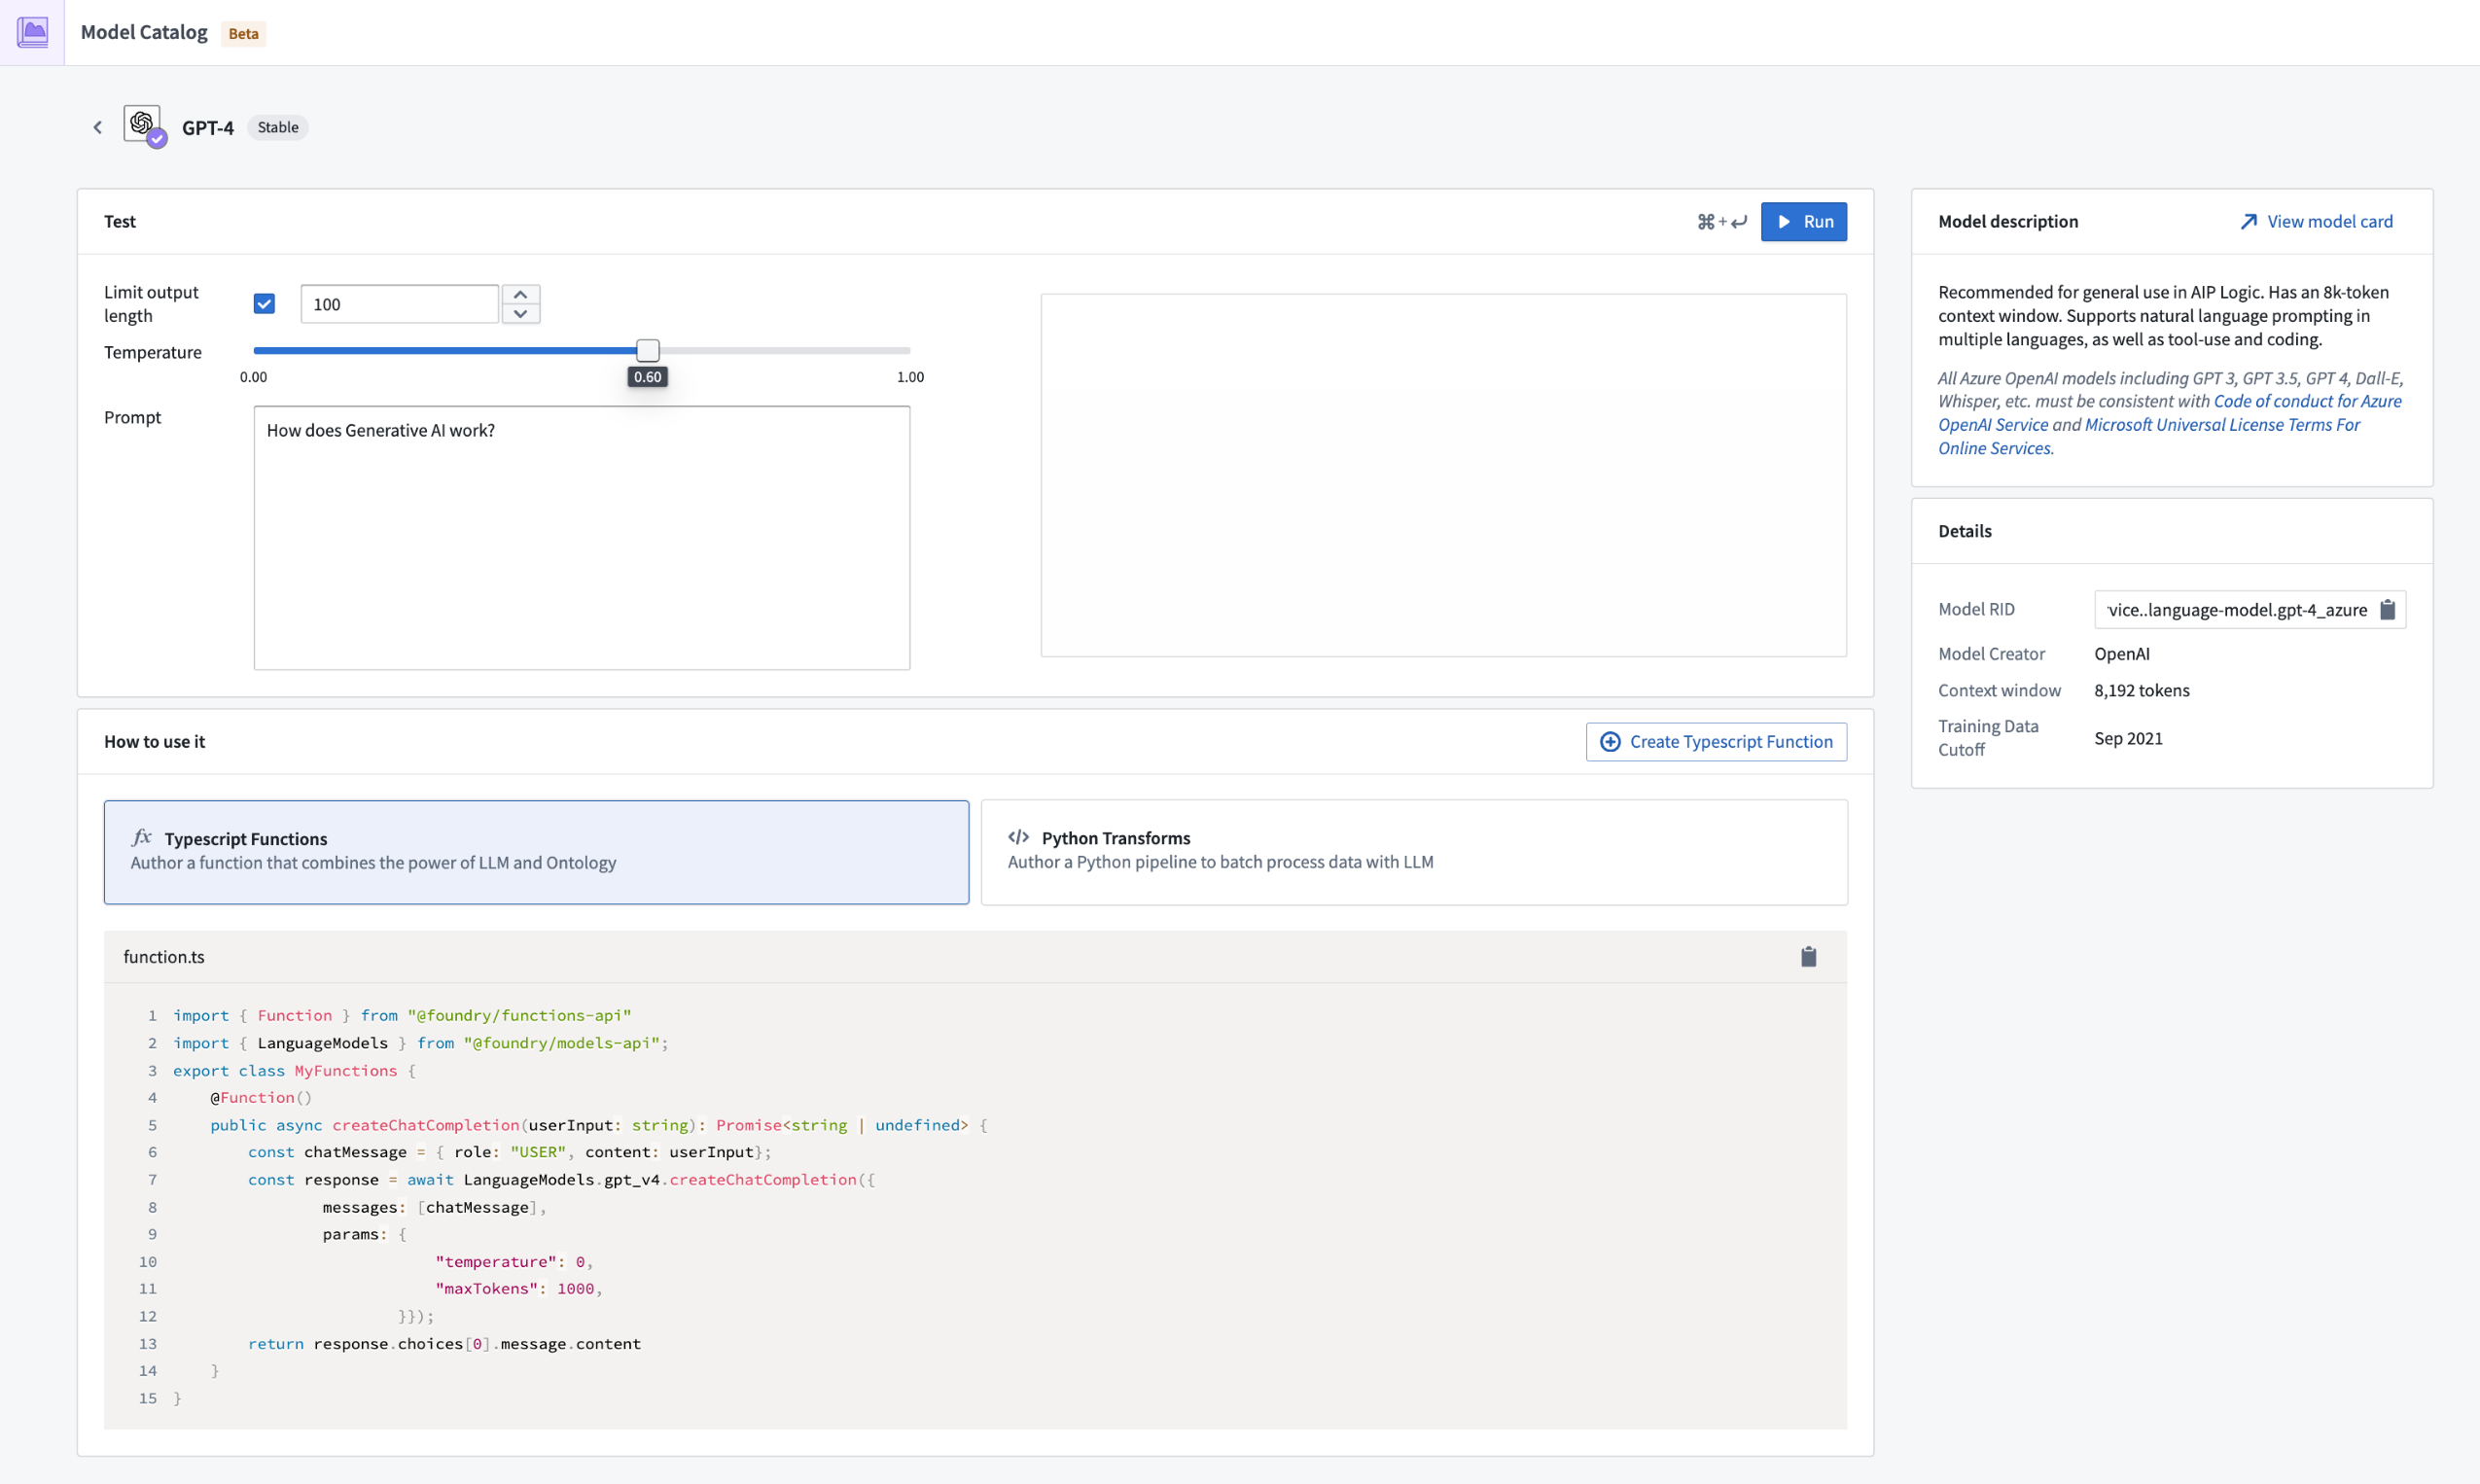The height and width of the screenshot is (1484, 2480).
Task: Click the 'How to use it' section heading
Action: pos(154,741)
